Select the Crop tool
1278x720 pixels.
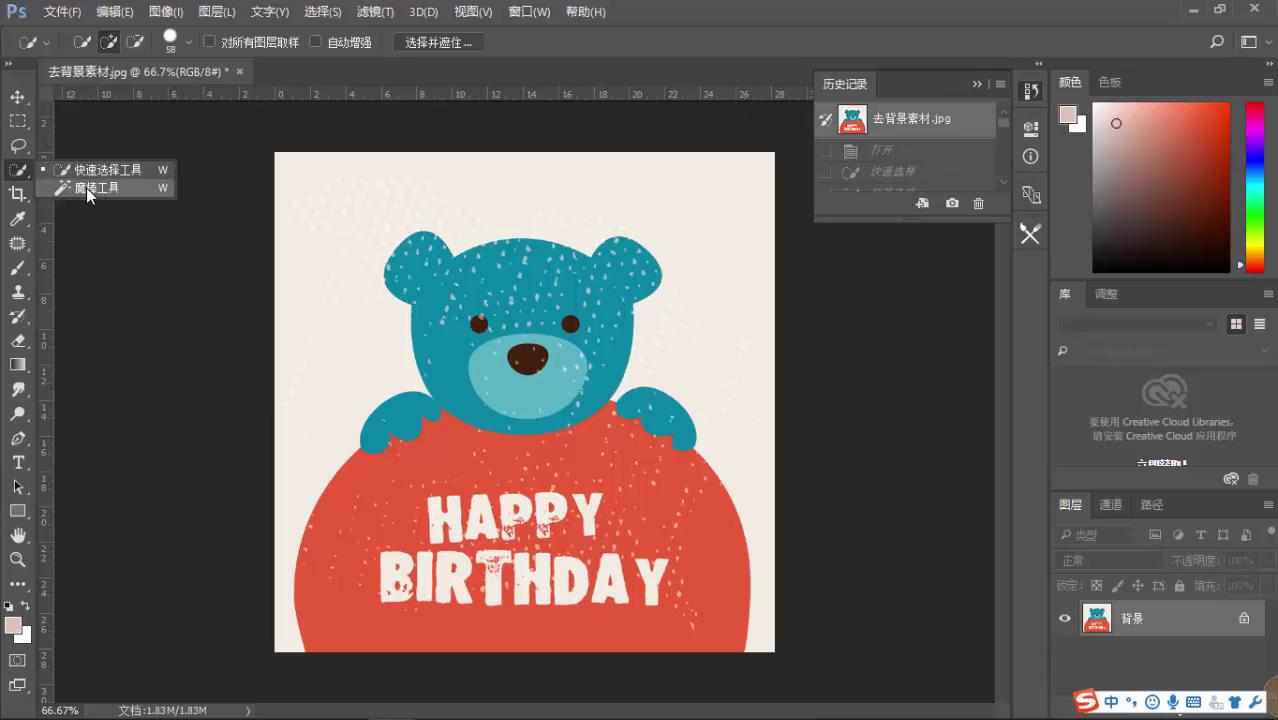pos(18,194)
